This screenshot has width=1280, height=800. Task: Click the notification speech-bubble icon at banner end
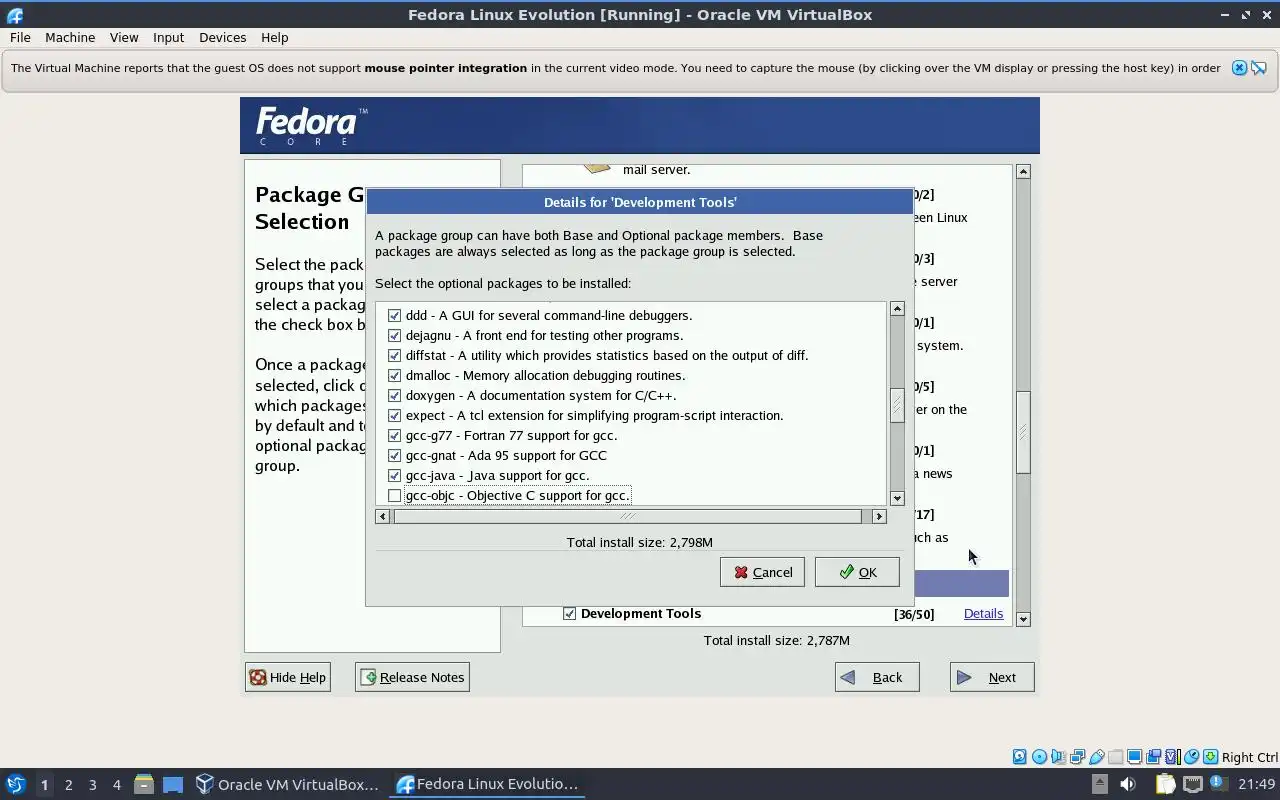coord(1259,68)
